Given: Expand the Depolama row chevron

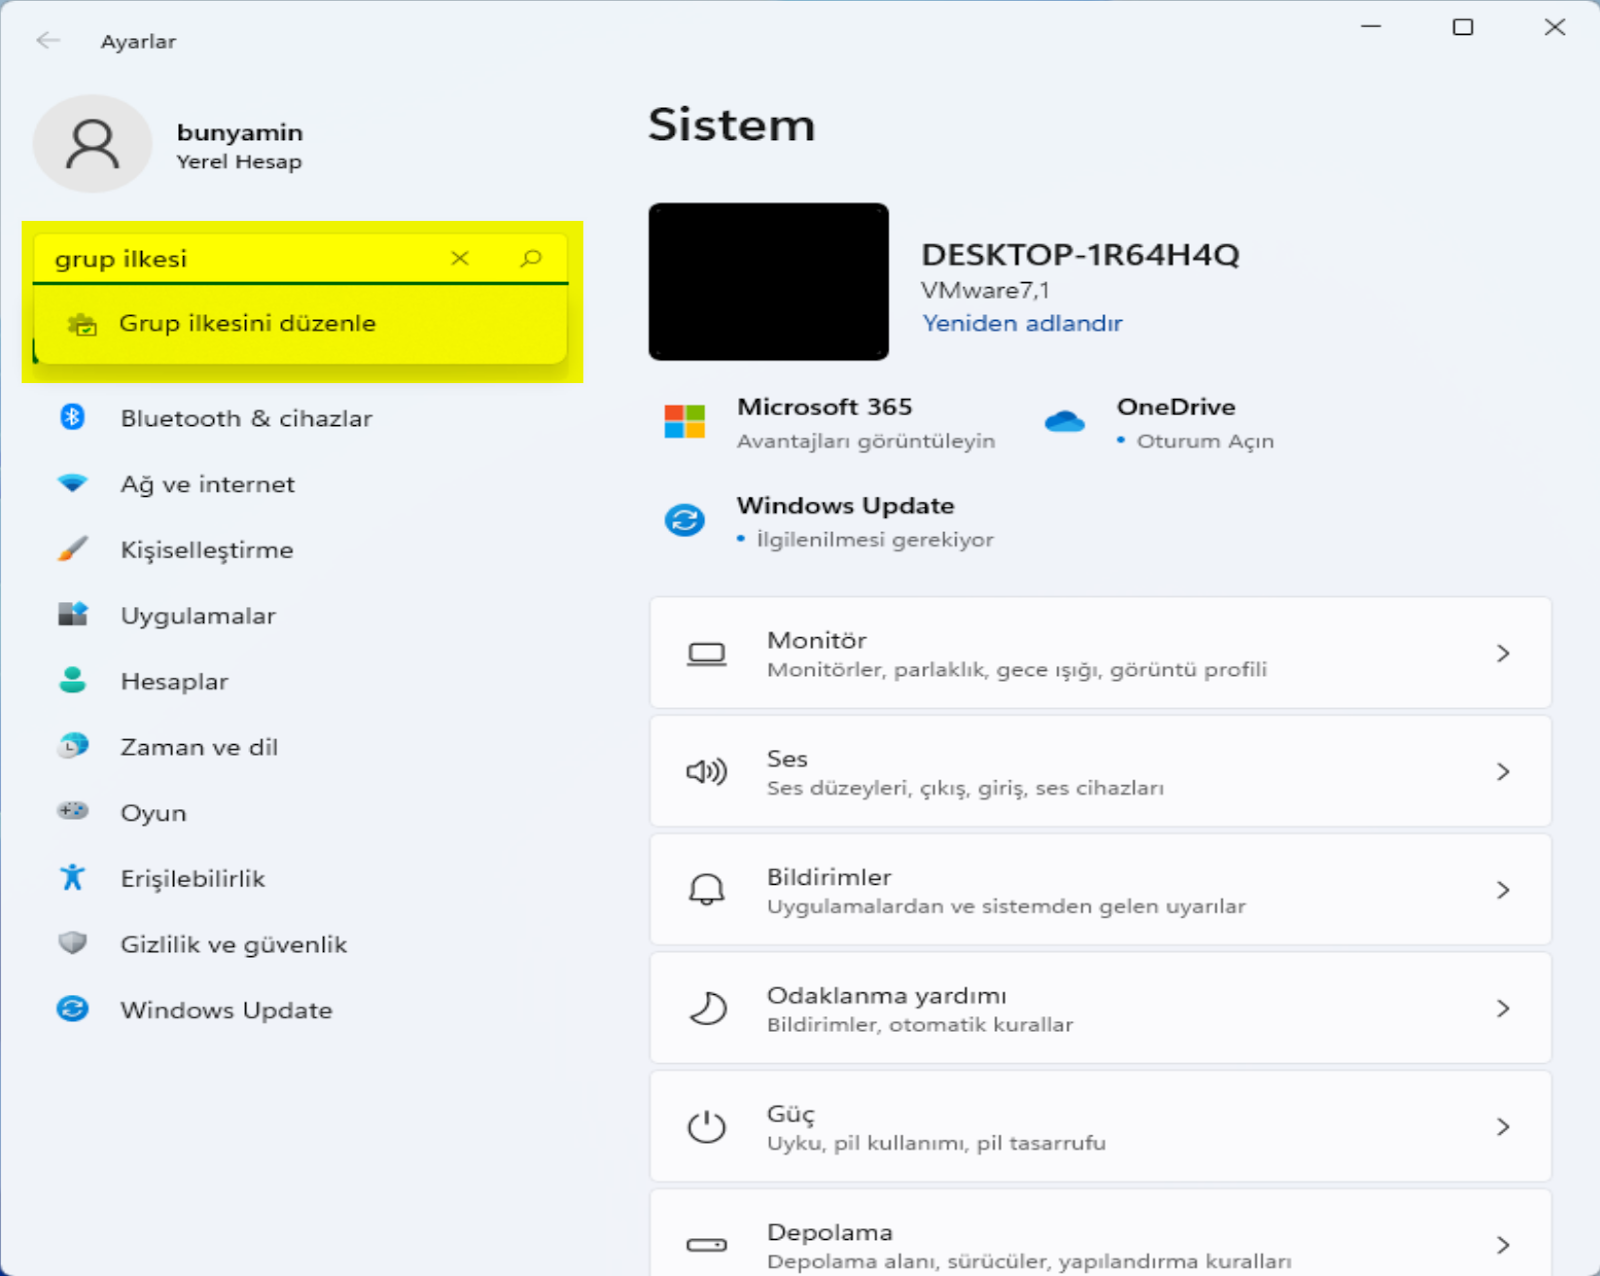Looking at the screenshot, I should 1503,1245.
